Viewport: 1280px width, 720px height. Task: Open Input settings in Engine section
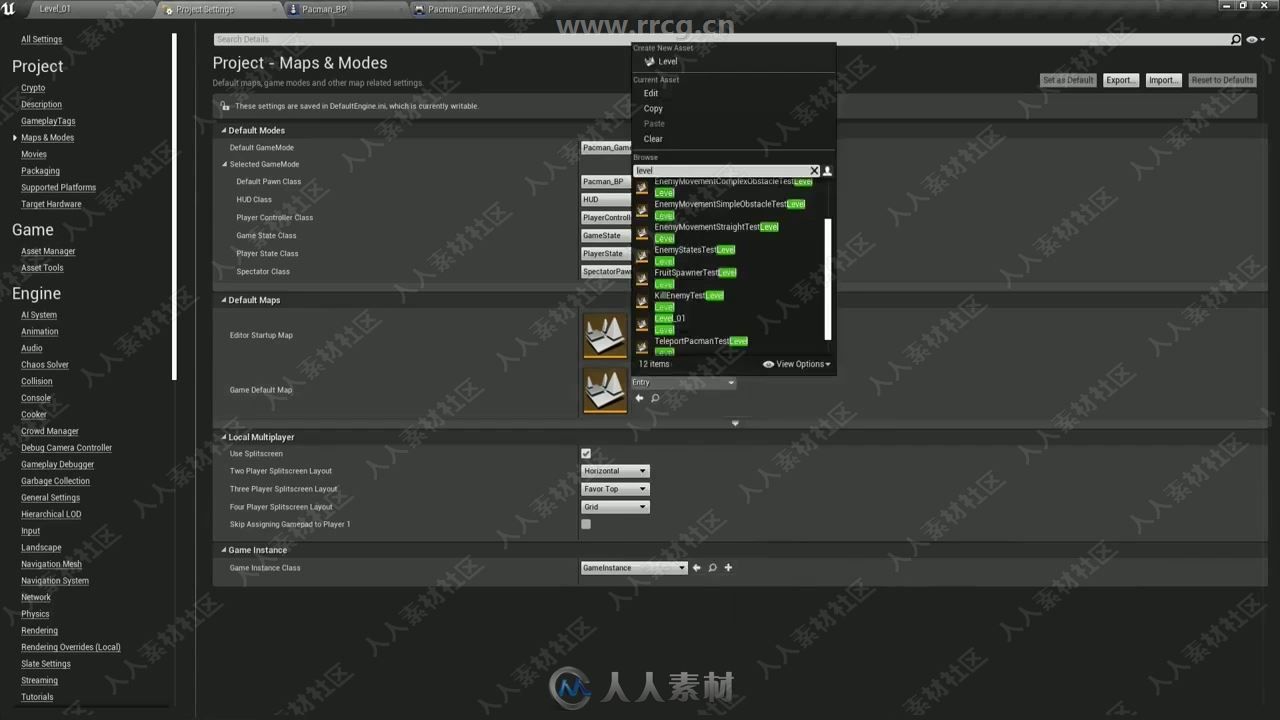[x=30, y=531]
